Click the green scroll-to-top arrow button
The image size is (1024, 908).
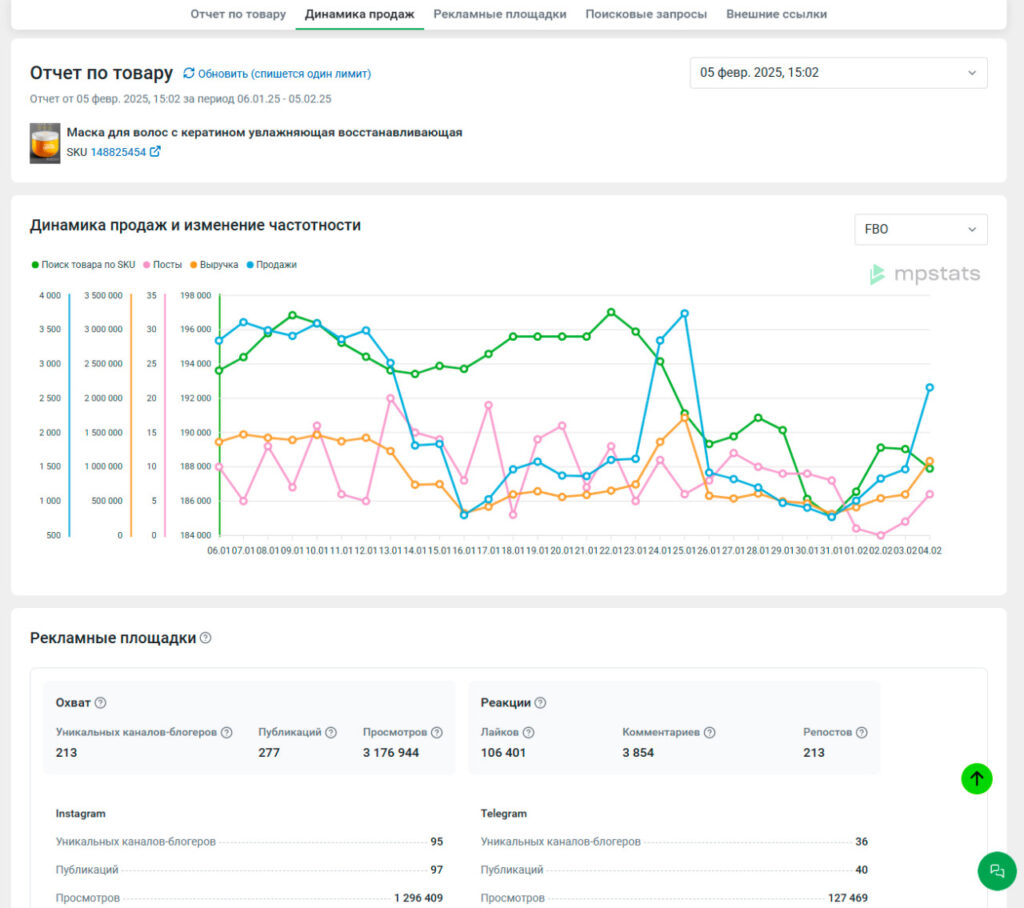coord(976,778)
